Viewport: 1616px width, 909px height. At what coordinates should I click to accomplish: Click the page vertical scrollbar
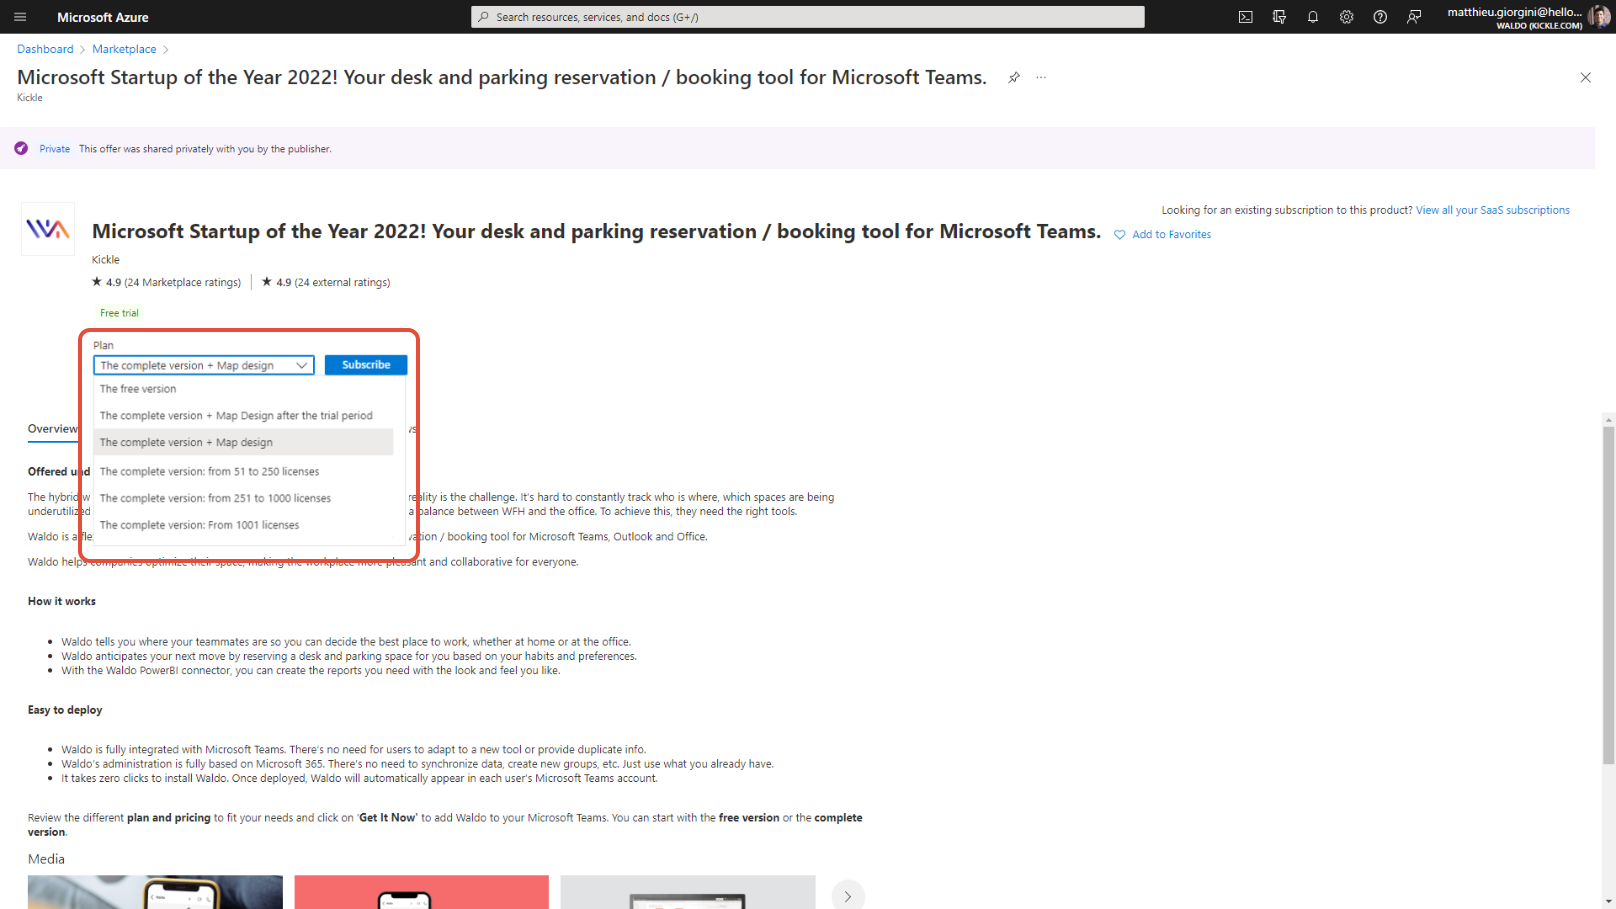point(1608,596)
